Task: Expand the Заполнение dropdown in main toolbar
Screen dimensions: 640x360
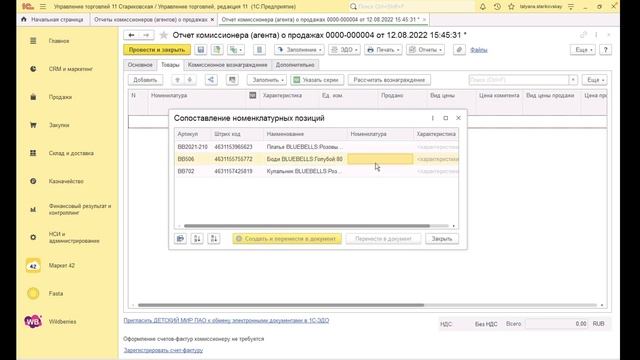Action: (x=299, y=50)
